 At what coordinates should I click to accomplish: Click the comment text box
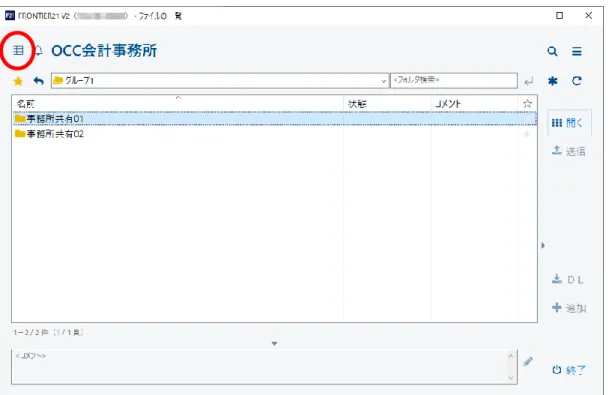[x=264, y=367]
